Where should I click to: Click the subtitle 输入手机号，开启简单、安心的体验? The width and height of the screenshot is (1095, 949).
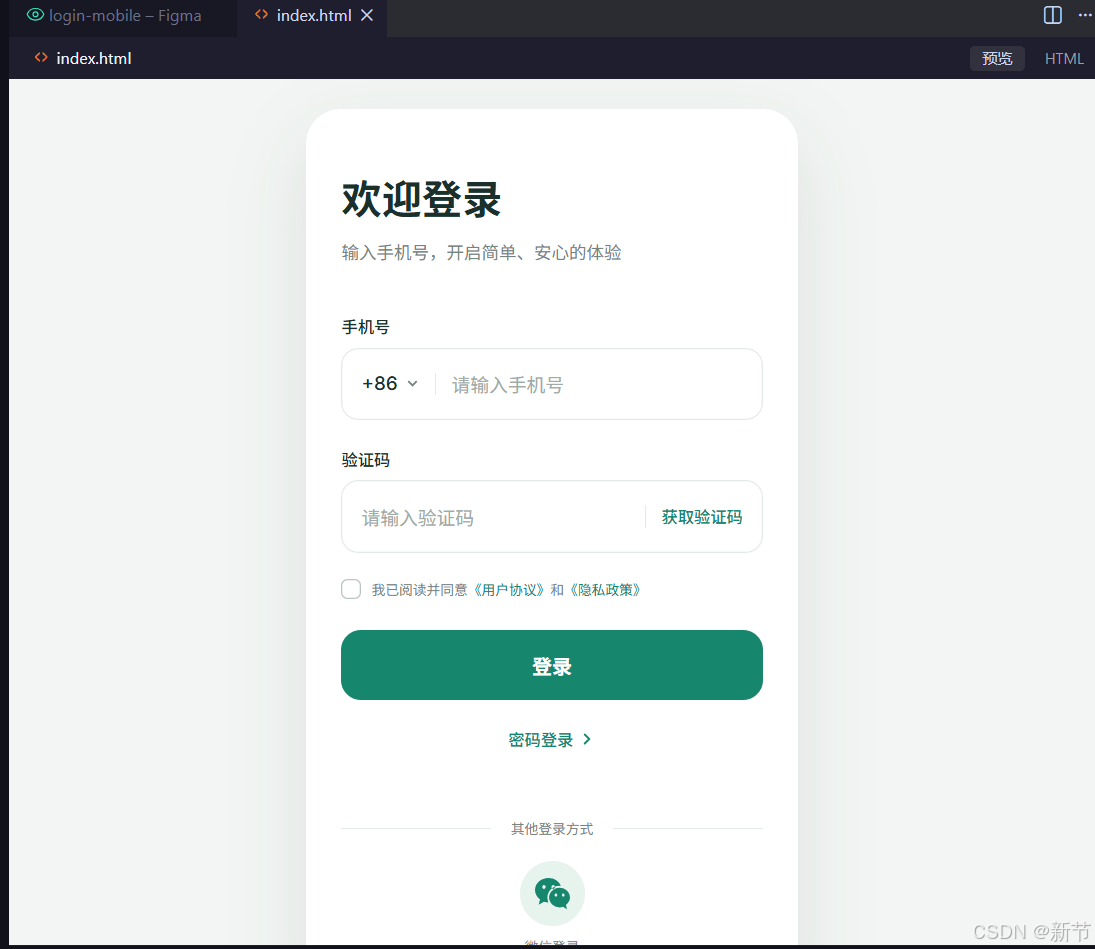[481, 252]
